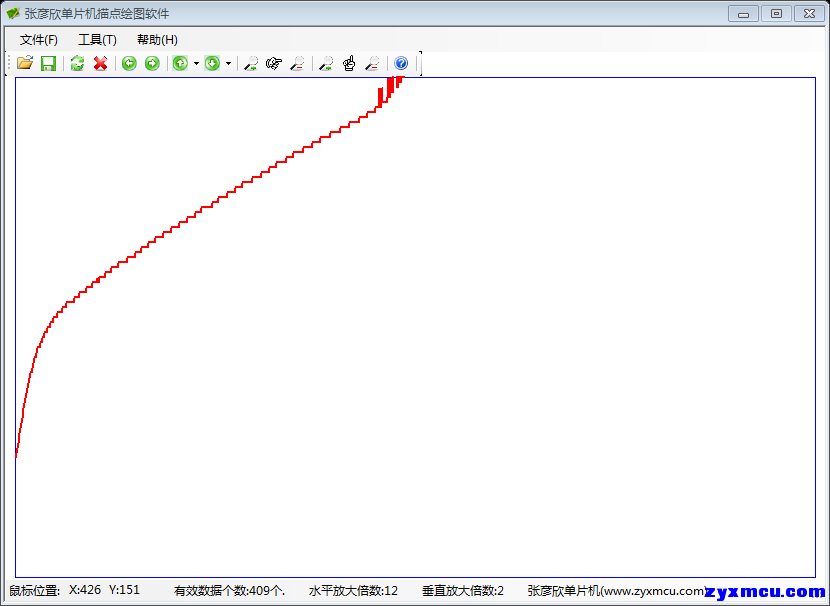Open the 工具(T) menu
Screen dimensions: 830x606
point(97,40)
